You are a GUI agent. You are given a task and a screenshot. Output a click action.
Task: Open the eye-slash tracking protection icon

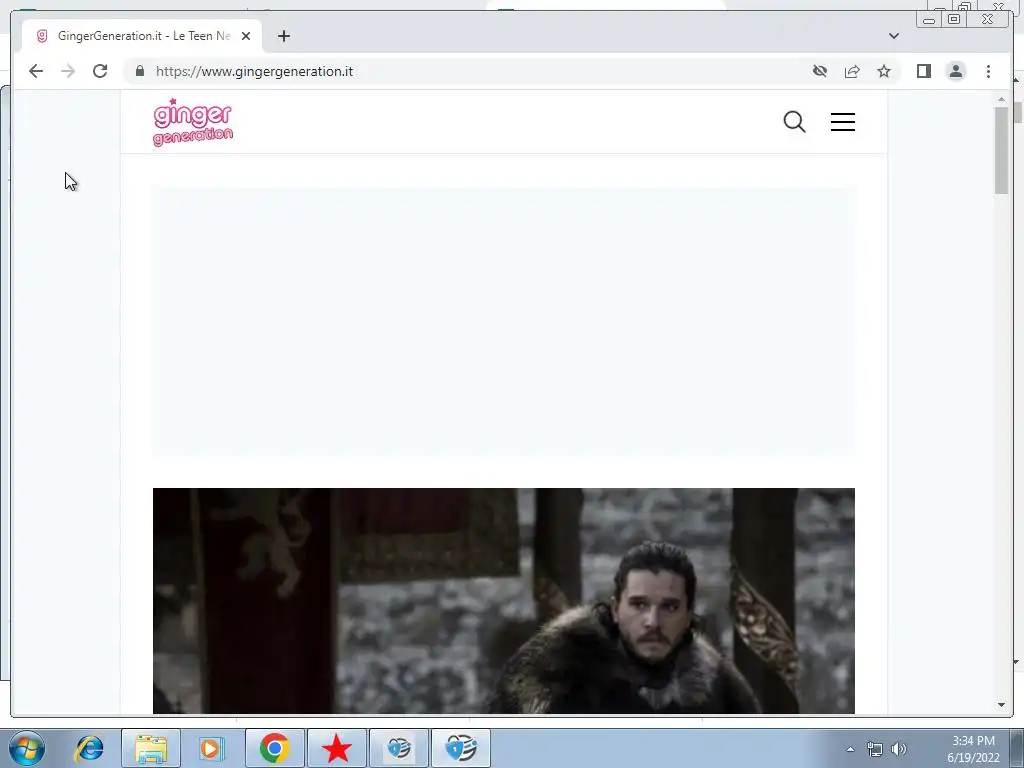[x=820, y=71]
